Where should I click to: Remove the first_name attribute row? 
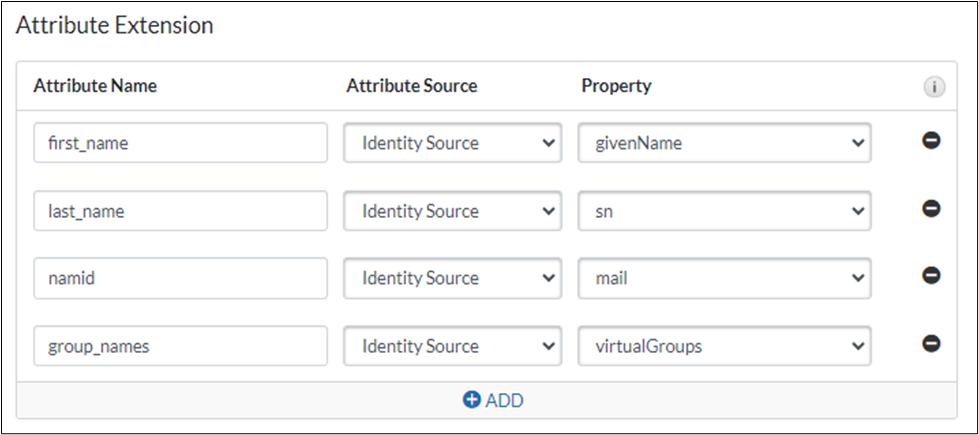[930, 142]
